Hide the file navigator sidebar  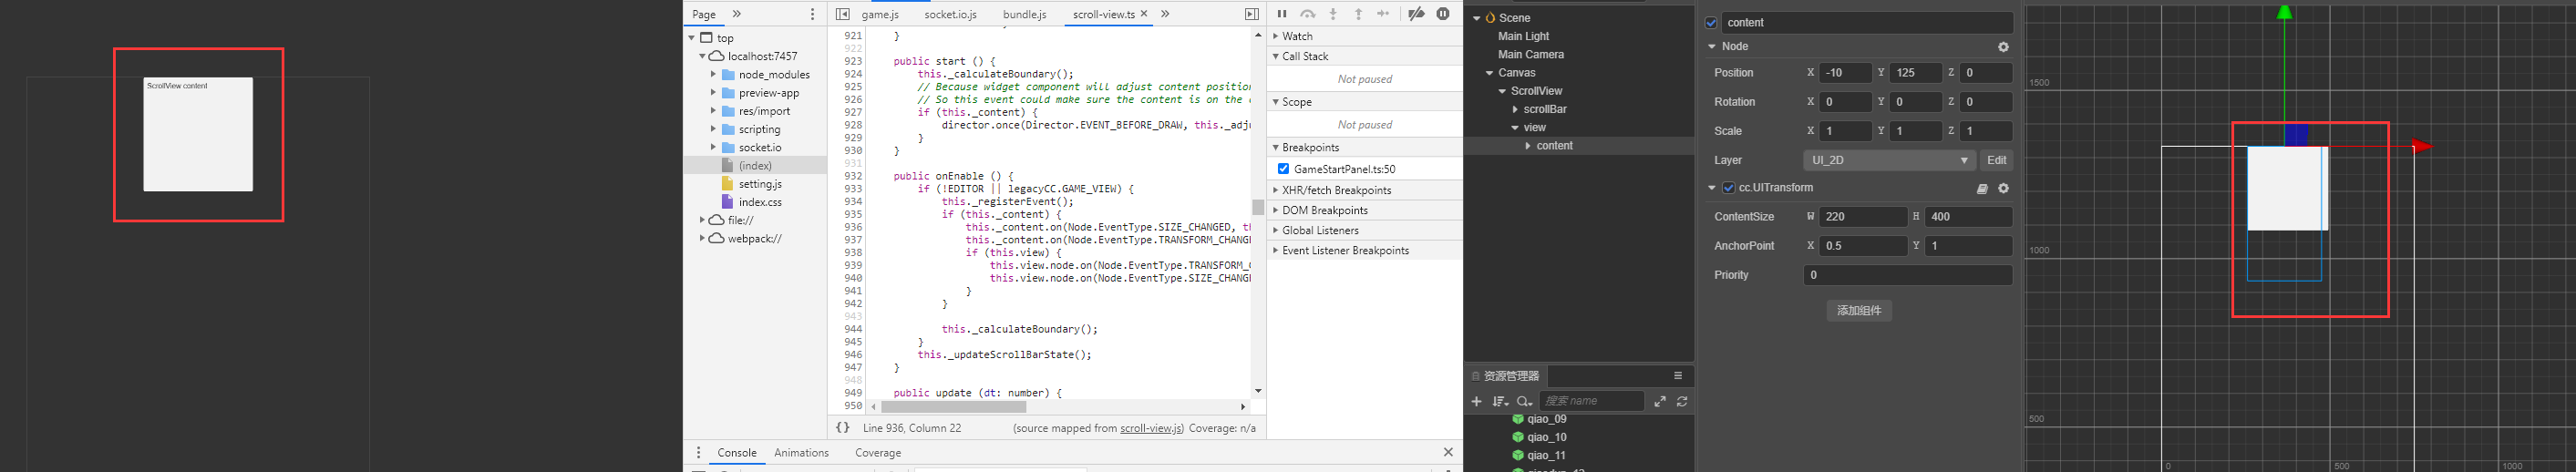click(x=843, y=14)
